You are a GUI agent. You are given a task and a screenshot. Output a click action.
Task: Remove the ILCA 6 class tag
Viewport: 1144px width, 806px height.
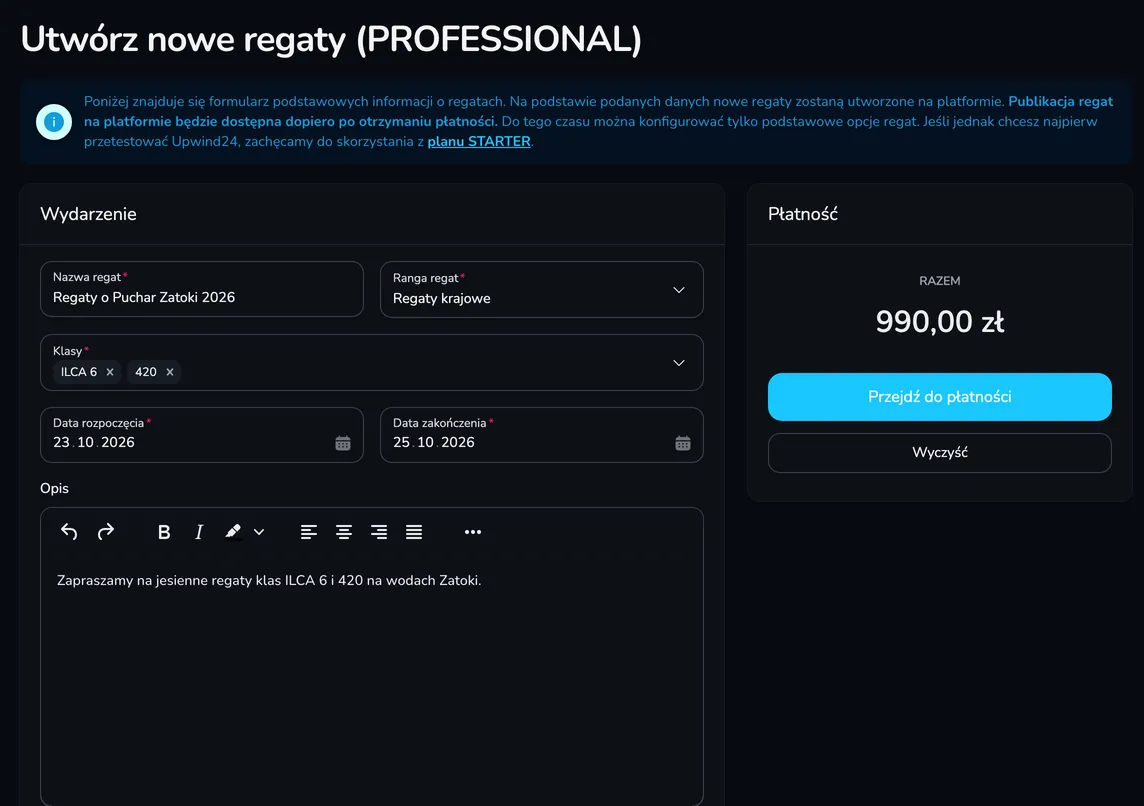tap(110, 372)
